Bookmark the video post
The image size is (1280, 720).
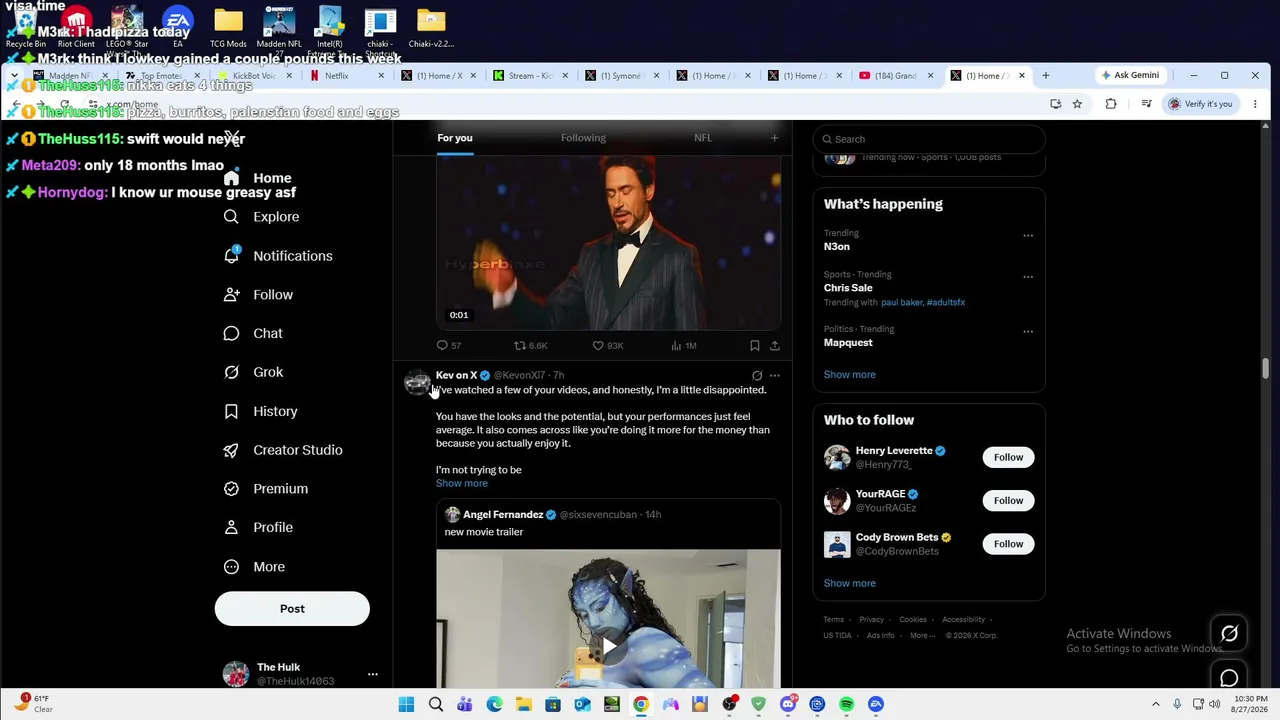pos(755,346)
